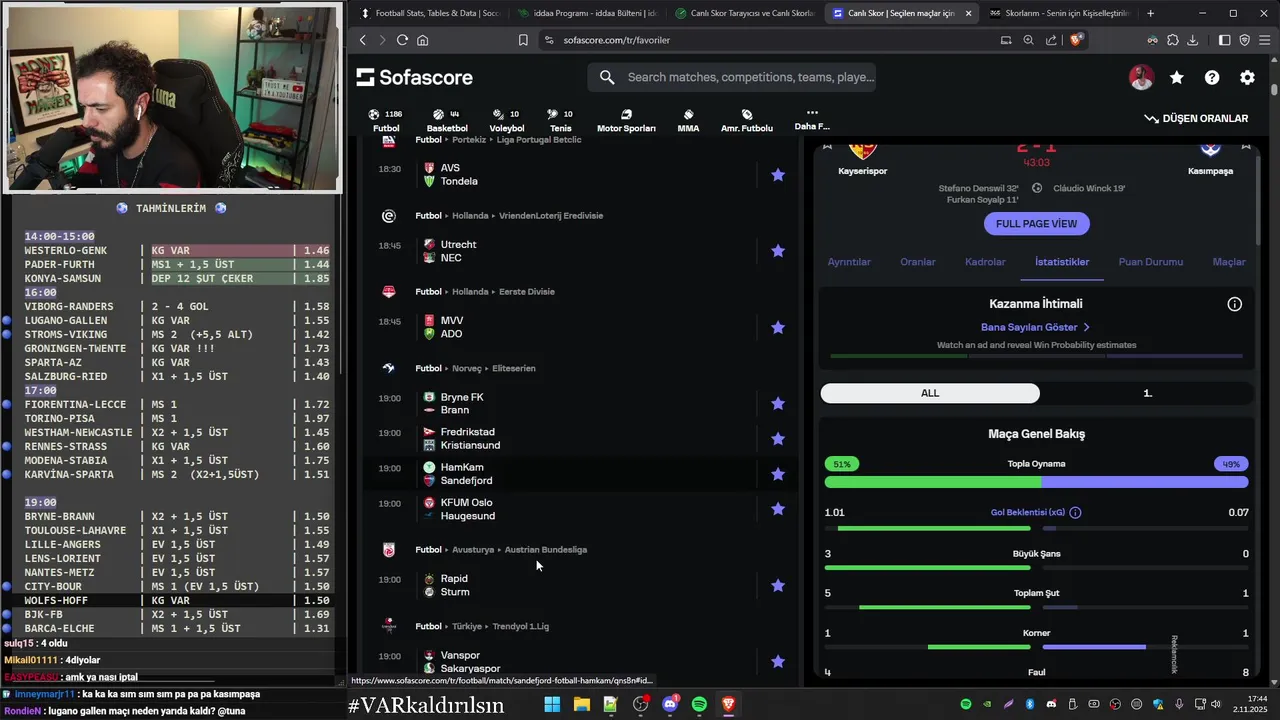Open the Düşen Oranlar link
Screen dimensions: 1280x720
click(x=1196, y=118)
